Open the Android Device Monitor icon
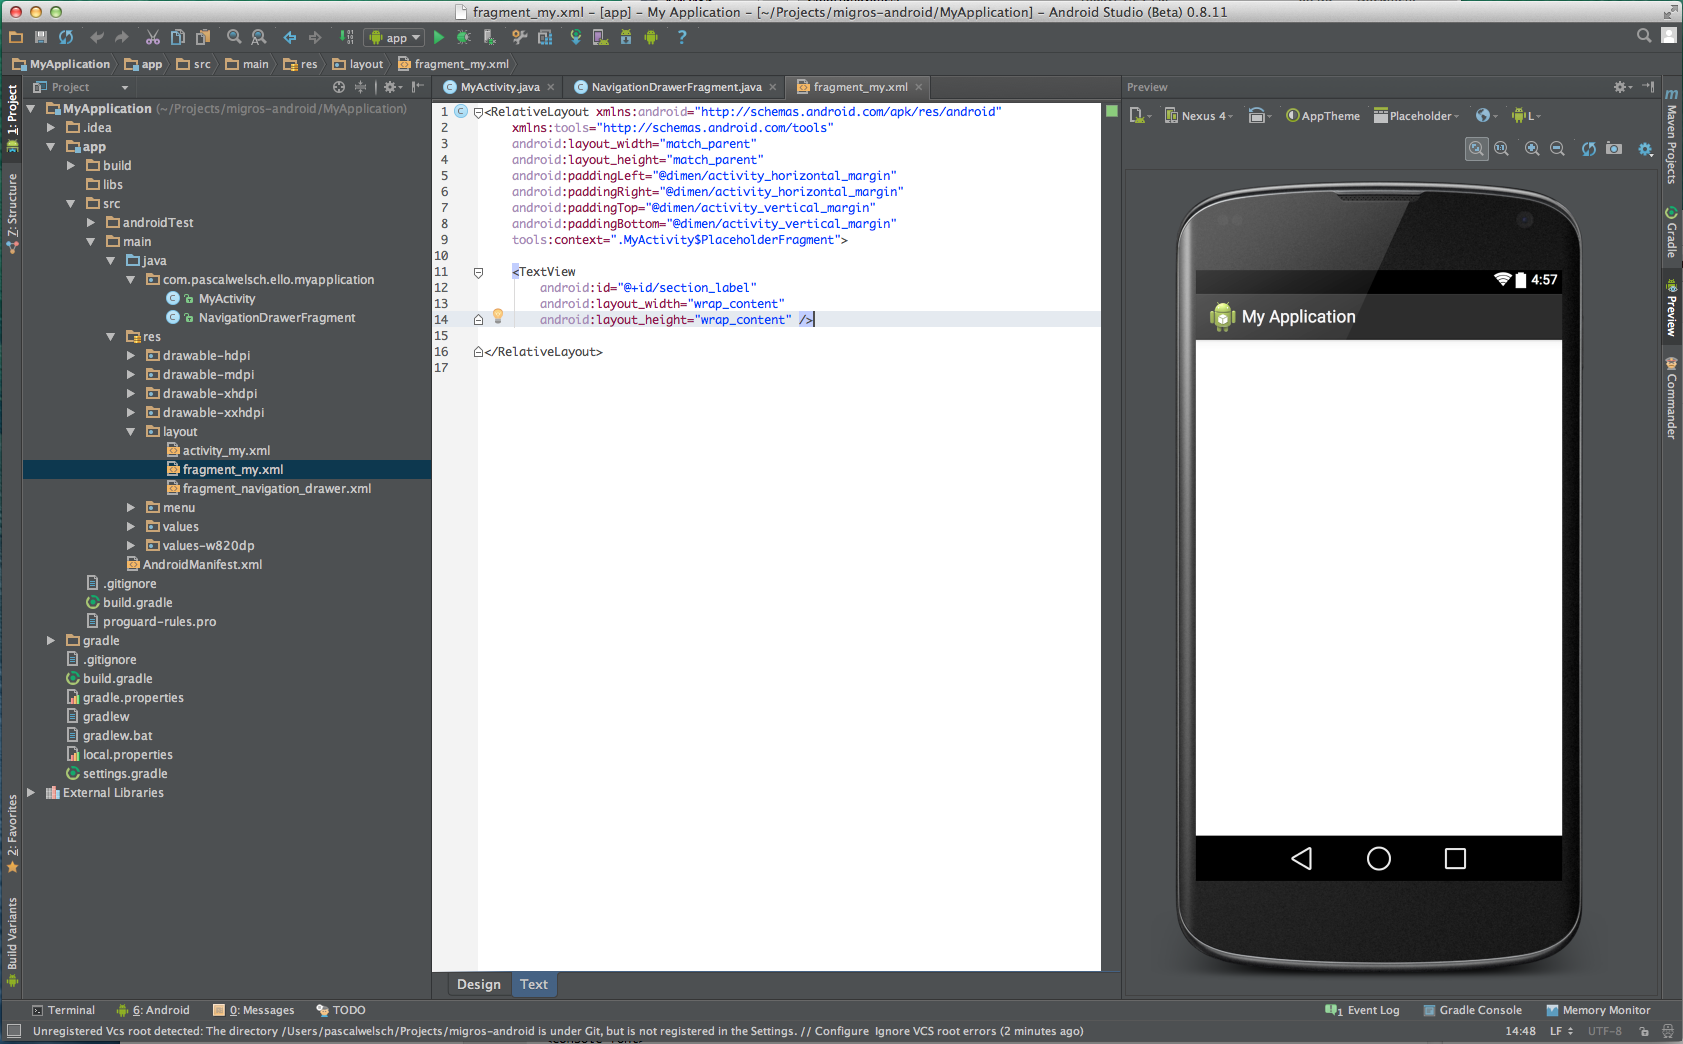The height and width of the screenshot is (1044, 1683). [x=651, y=37]
